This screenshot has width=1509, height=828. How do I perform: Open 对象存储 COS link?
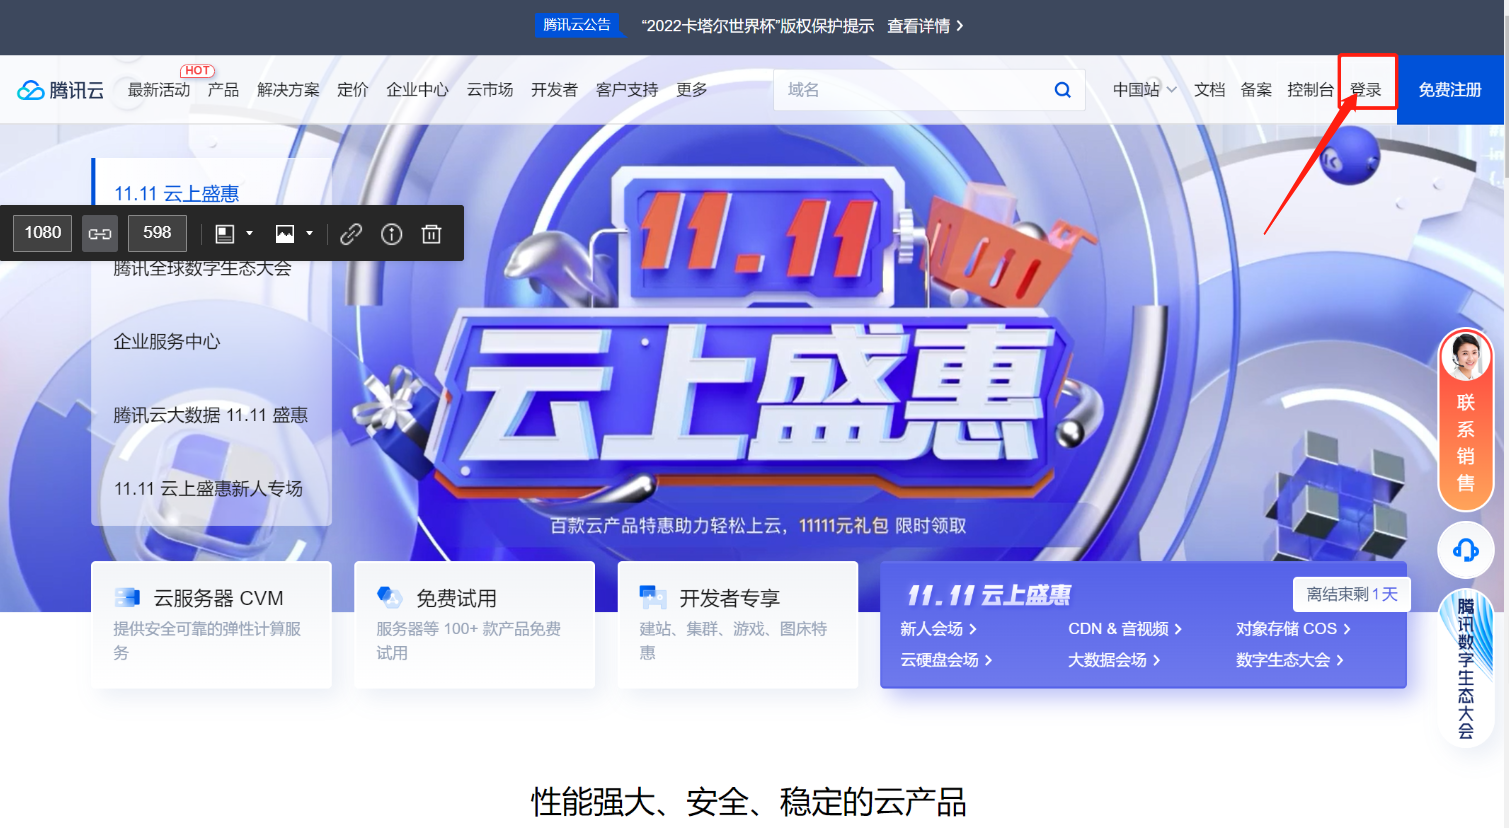(1293, 629)
